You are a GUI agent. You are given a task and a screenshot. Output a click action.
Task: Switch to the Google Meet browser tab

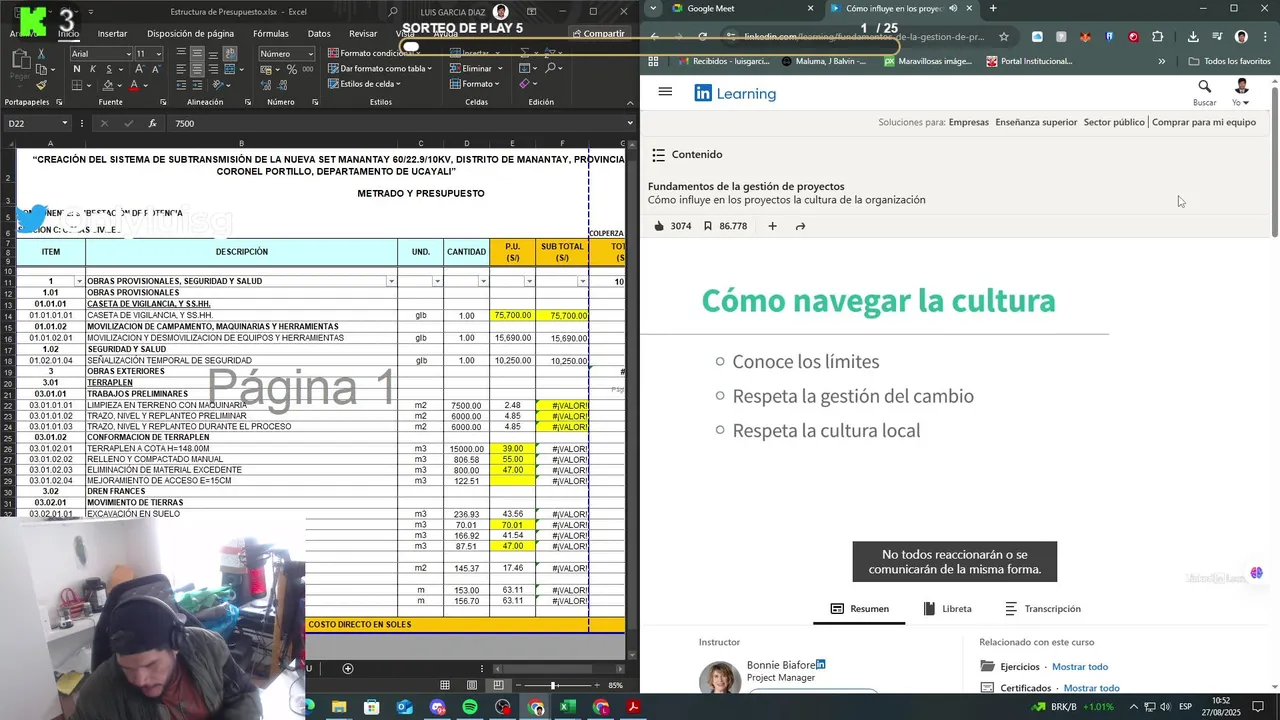coord(735,8)
